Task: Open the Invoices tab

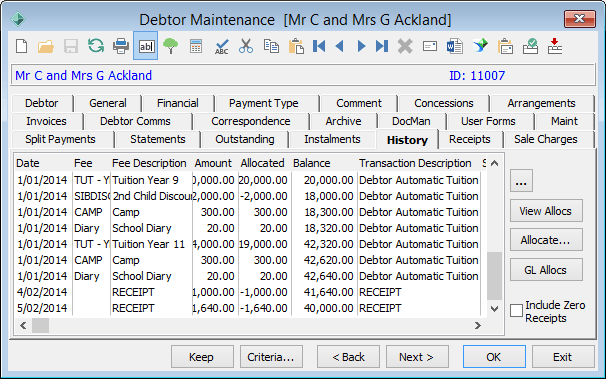Action: pos(46,121)
